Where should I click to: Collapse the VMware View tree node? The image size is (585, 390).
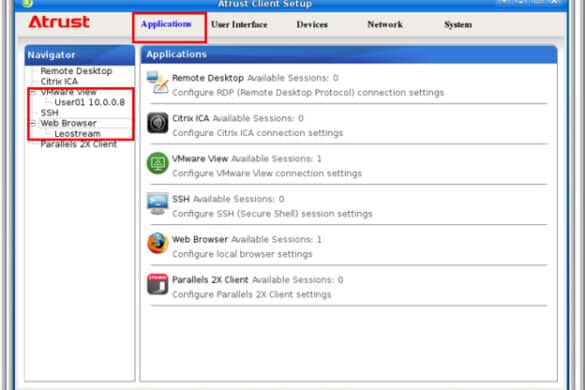coord(33,92)
